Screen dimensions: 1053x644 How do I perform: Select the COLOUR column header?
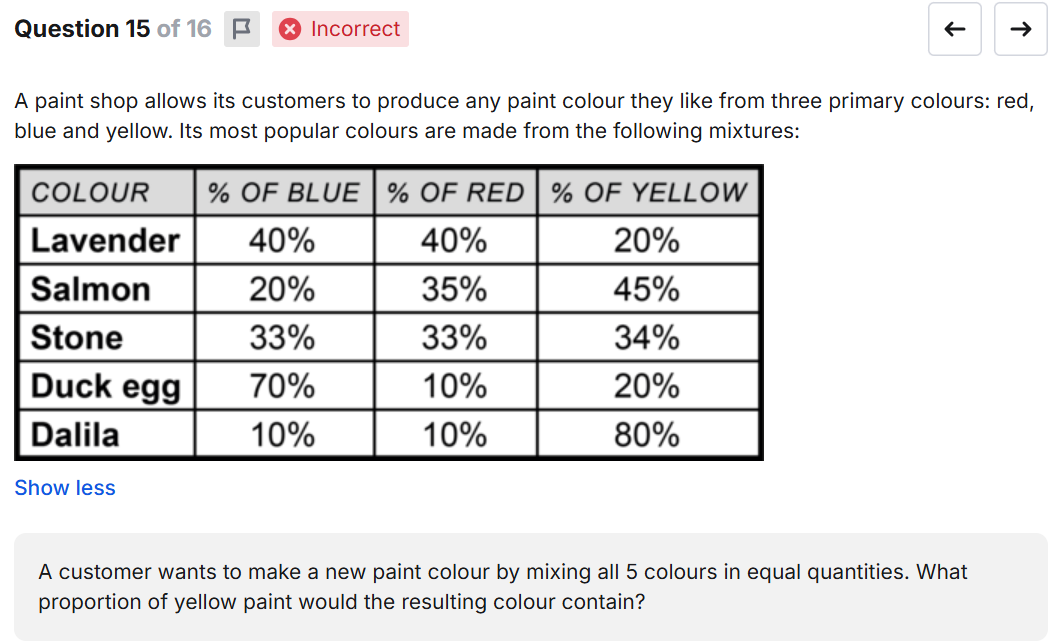90,193
